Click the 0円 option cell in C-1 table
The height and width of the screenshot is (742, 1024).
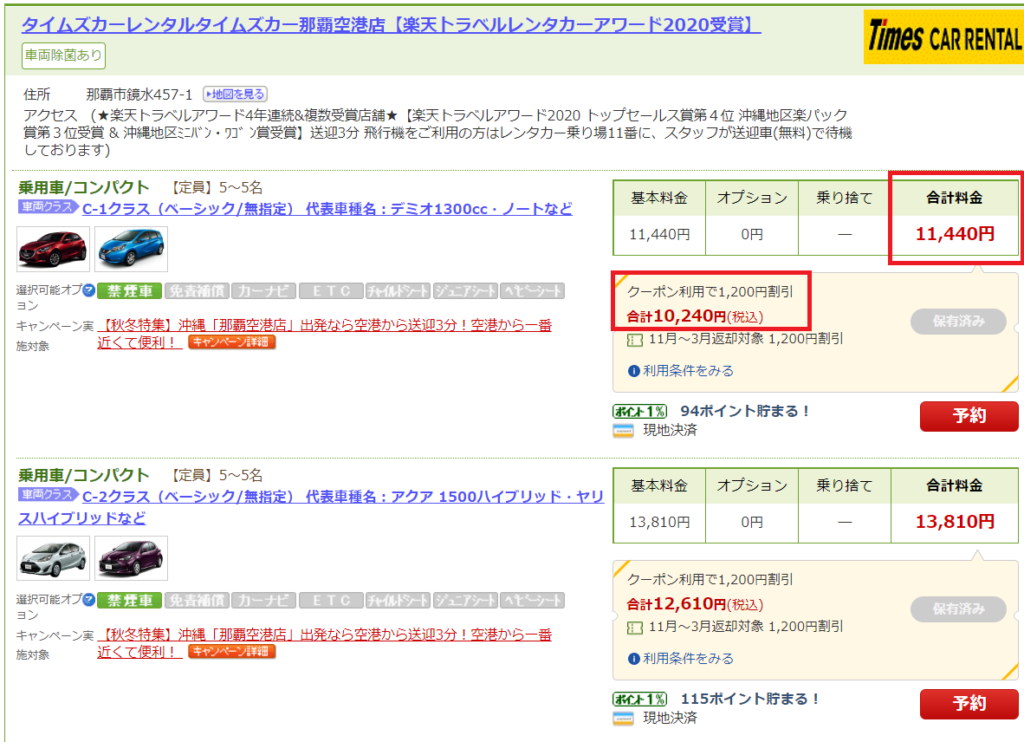click(x=752, y=234)
